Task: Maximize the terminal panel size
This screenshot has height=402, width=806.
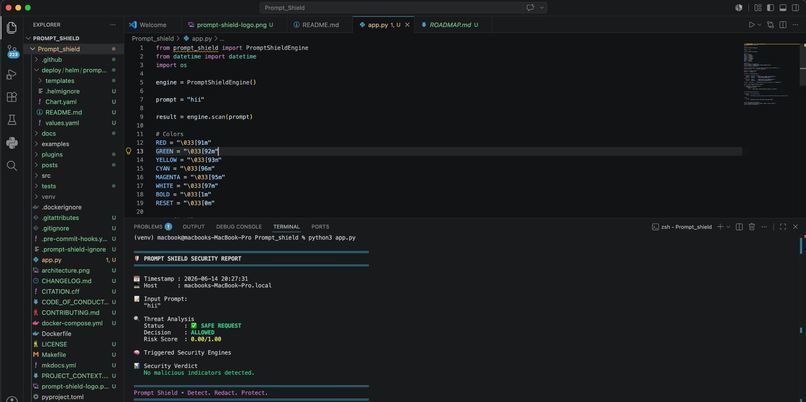Action: coord(783,227)
